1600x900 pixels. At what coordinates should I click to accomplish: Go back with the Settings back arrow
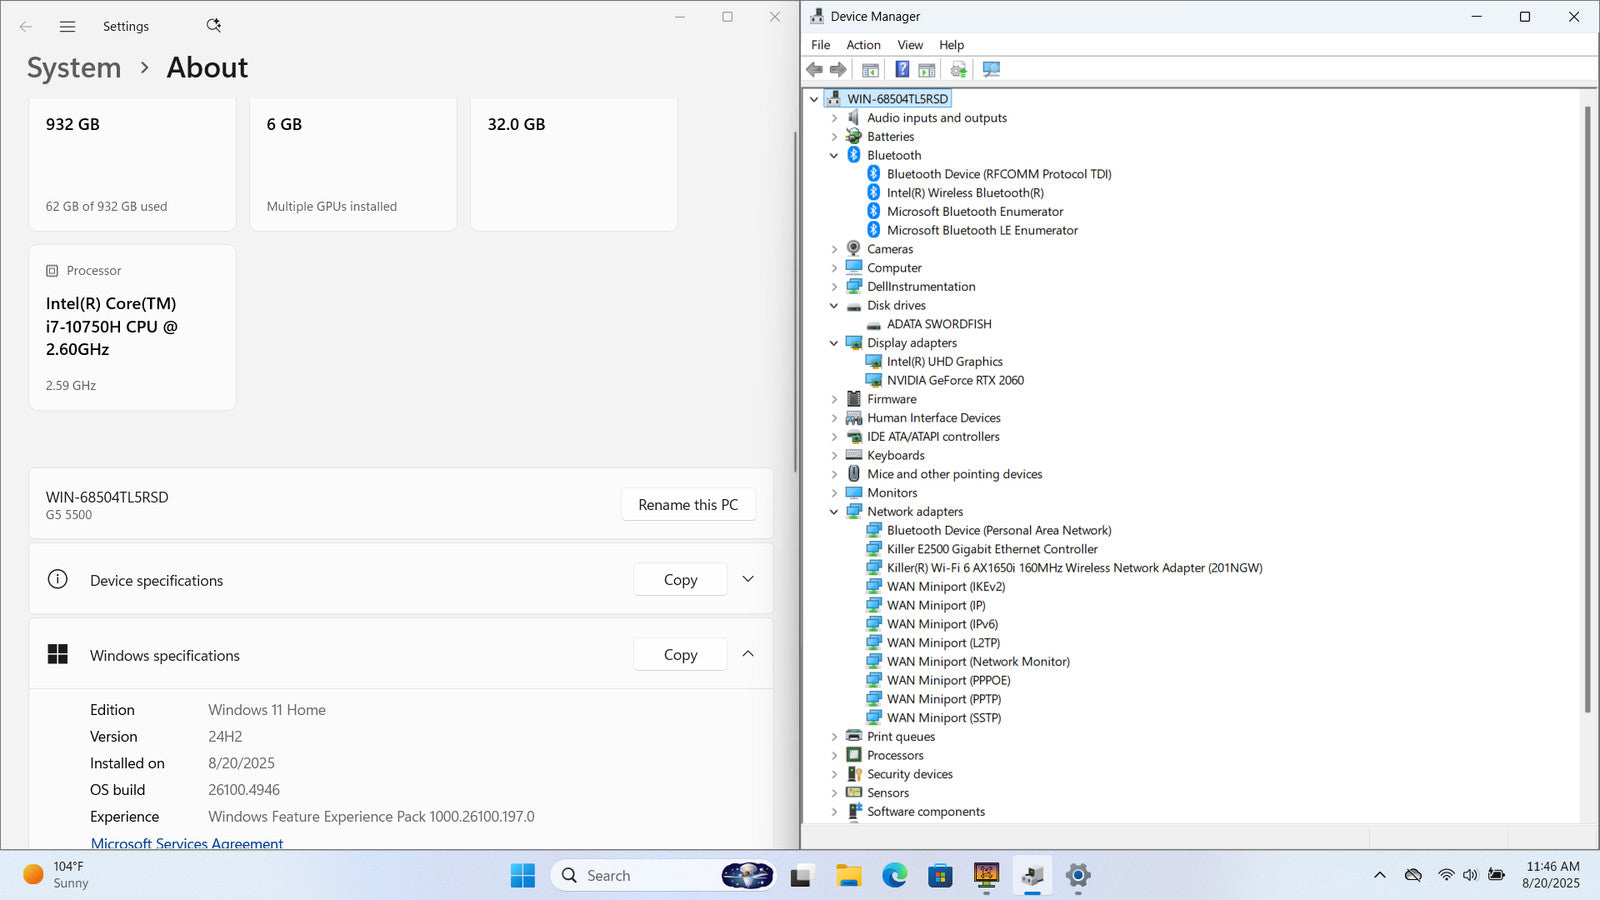[x=26, y=27]
